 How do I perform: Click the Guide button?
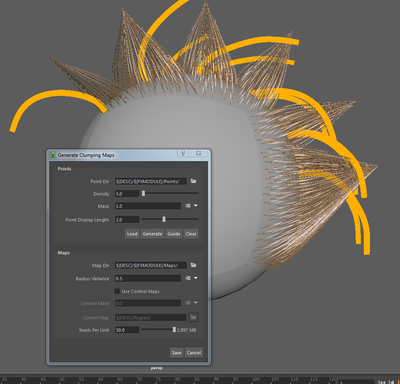pos(174,234)
